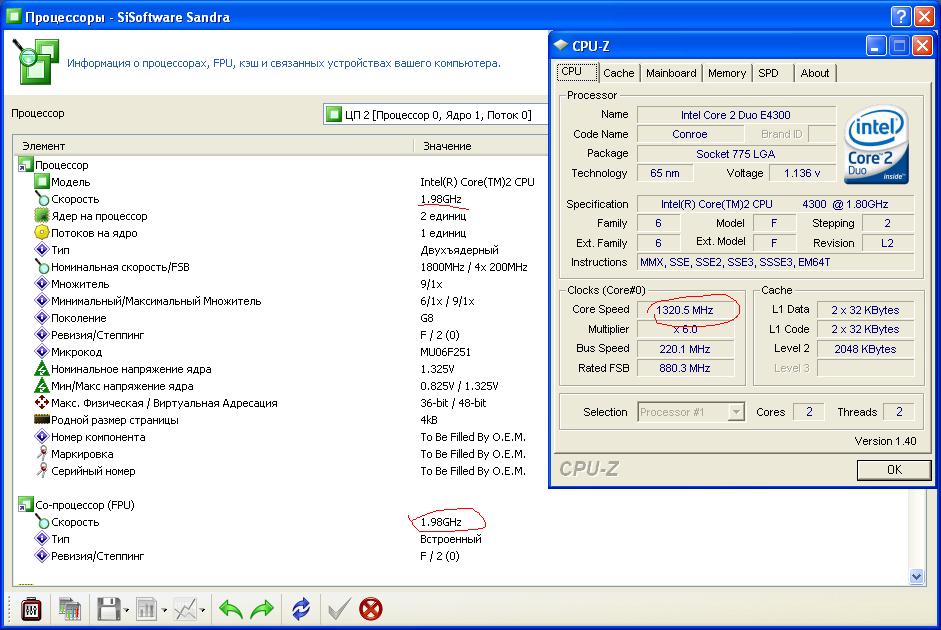Click the Элемент column header
The height and width of the screenshot is (630, 941).
pyautogui.click(x=43, y=146)
